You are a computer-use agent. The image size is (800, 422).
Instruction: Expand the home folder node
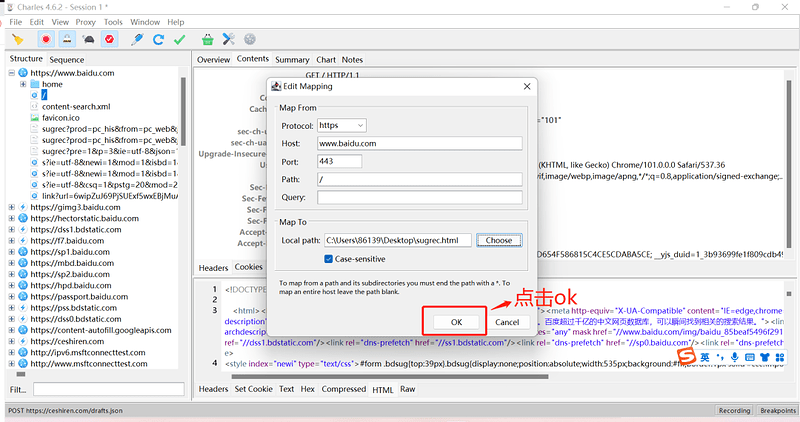click(x=23, y=84)
